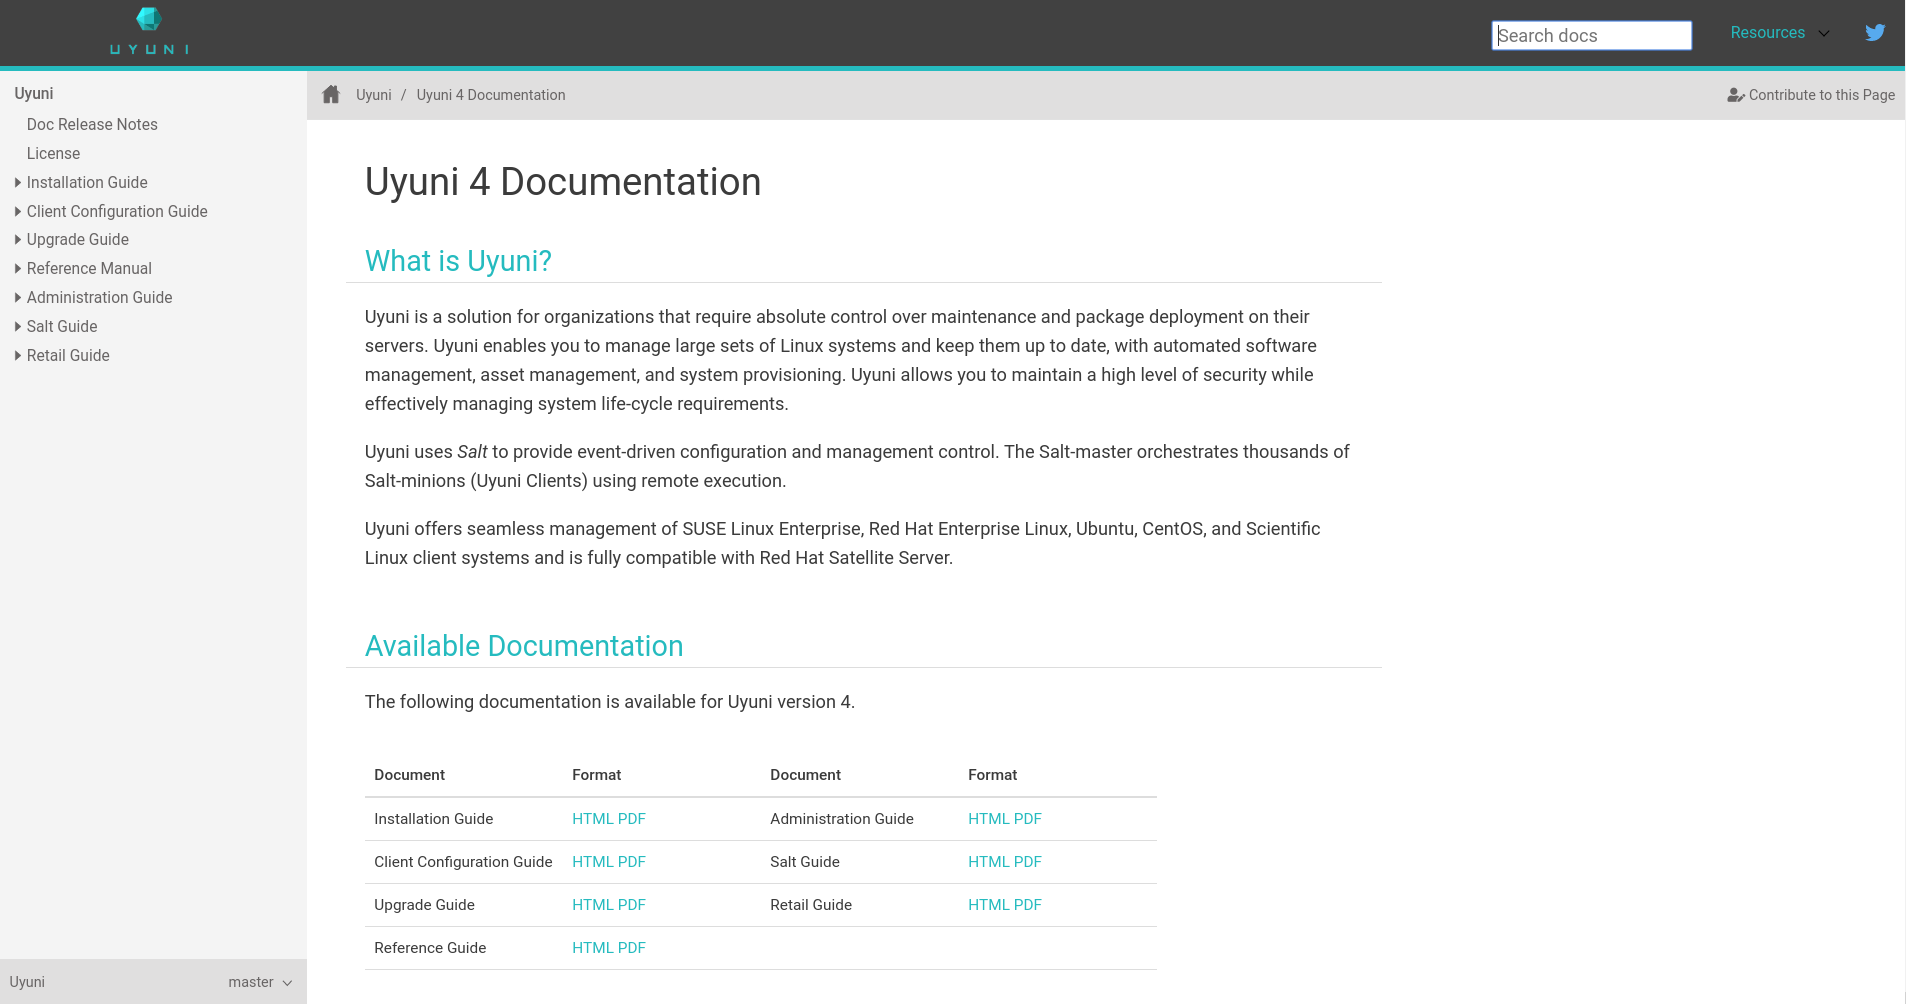This screenshot has width=1906, height=1004.
Task: Click Reference Guide table cell
Action: pos(430,948)
